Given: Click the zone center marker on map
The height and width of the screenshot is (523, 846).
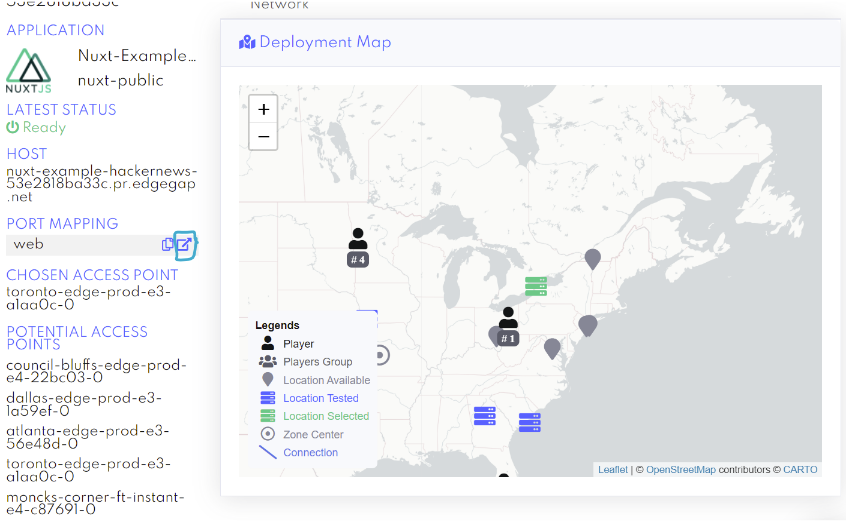Looking at the screenshot, I should [380, 355].
